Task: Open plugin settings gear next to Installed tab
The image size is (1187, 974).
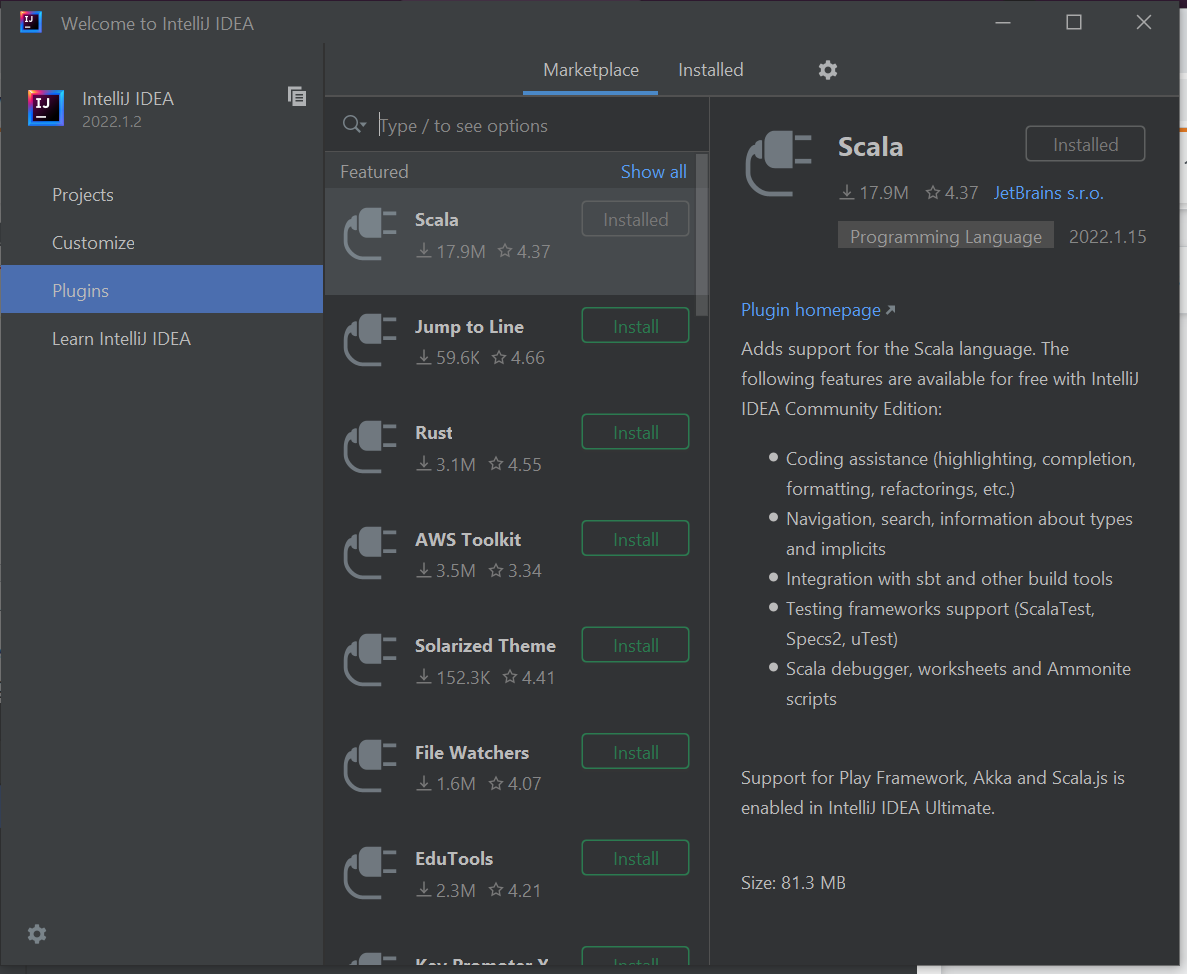Action: point(827,70)
